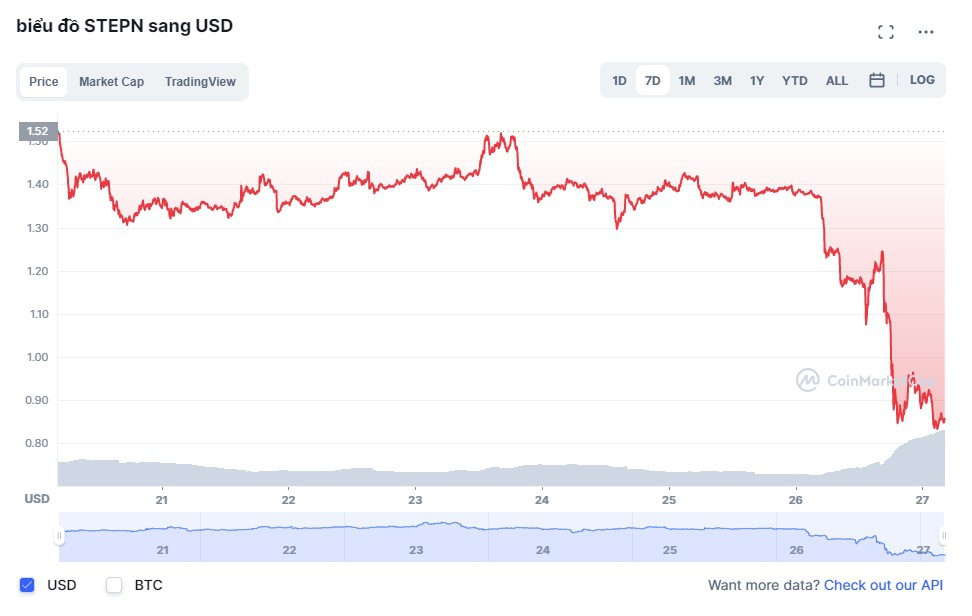Show ALL time price history
The width and height of the screenshot is (972, 616).
click(x=837, y=81)
